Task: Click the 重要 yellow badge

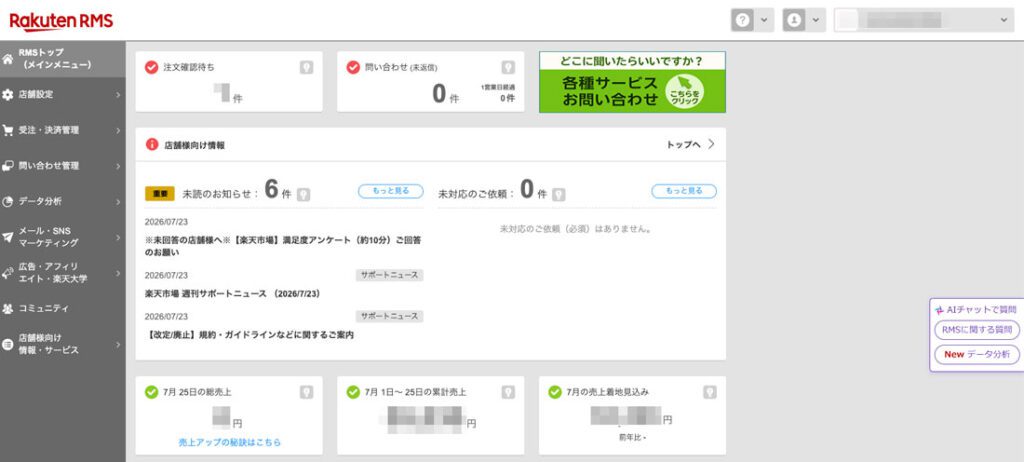Action: click(159, 194)
